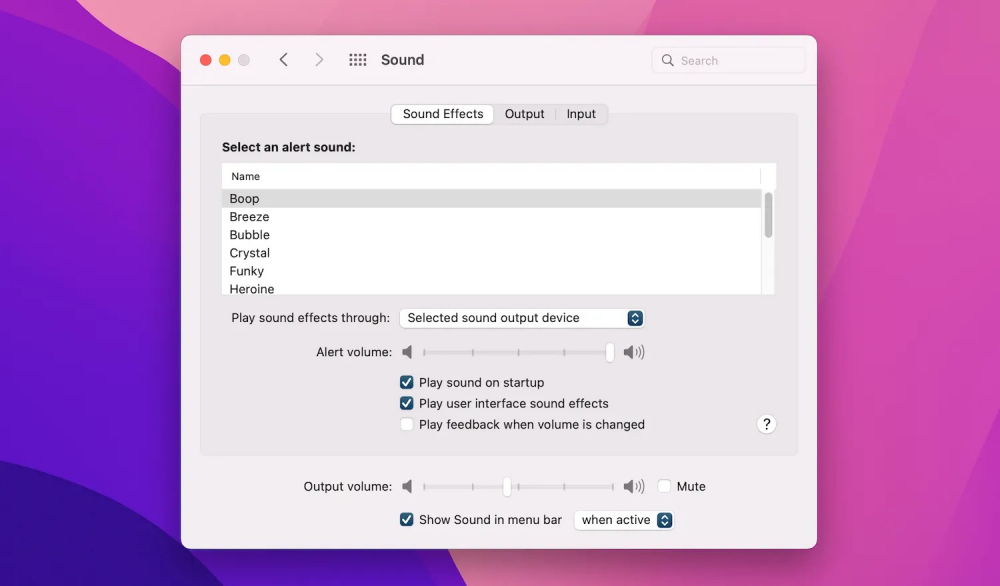Click the back navigation chevron
The width and height of the screenshot is (1000, 586).
(x=284, y=60)
